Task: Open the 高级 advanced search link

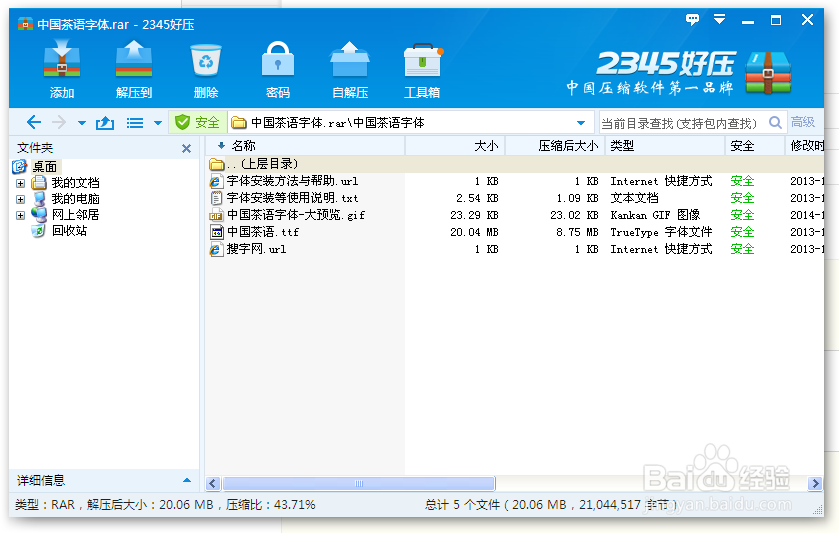Action: (x=803, y=122)
